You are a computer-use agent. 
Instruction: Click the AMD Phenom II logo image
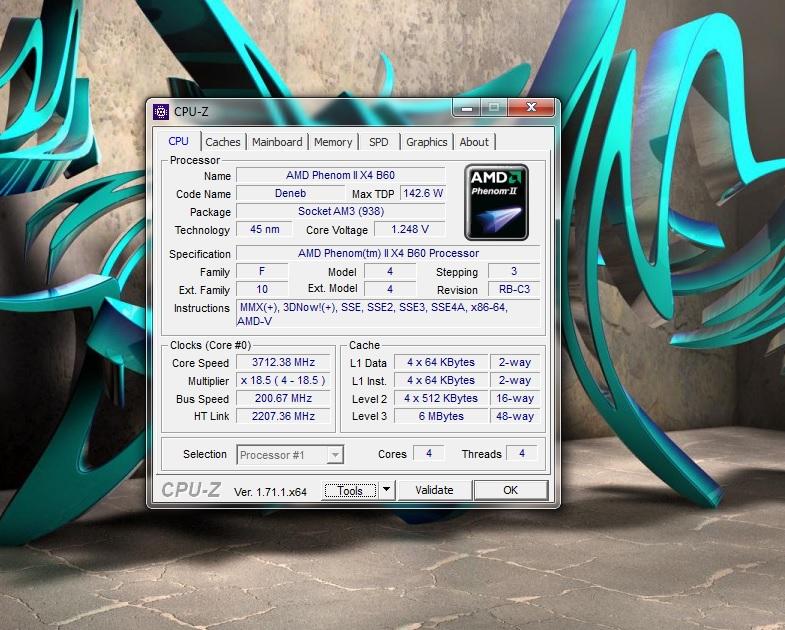pyautogui.click(x=497, y=202)
